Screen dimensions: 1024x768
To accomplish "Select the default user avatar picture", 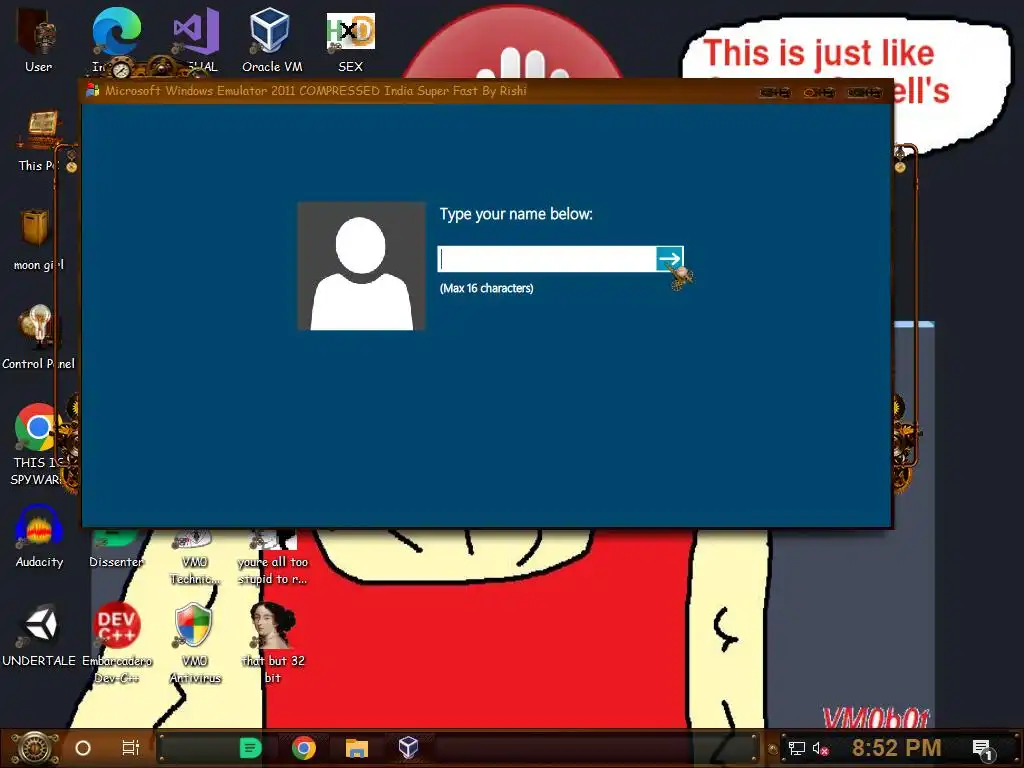I will coord(361,266).
